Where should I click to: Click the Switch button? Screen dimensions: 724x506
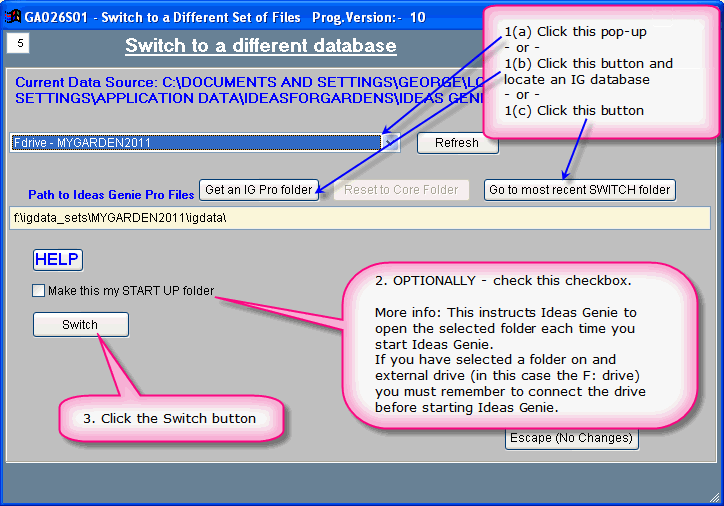[81, 325]
